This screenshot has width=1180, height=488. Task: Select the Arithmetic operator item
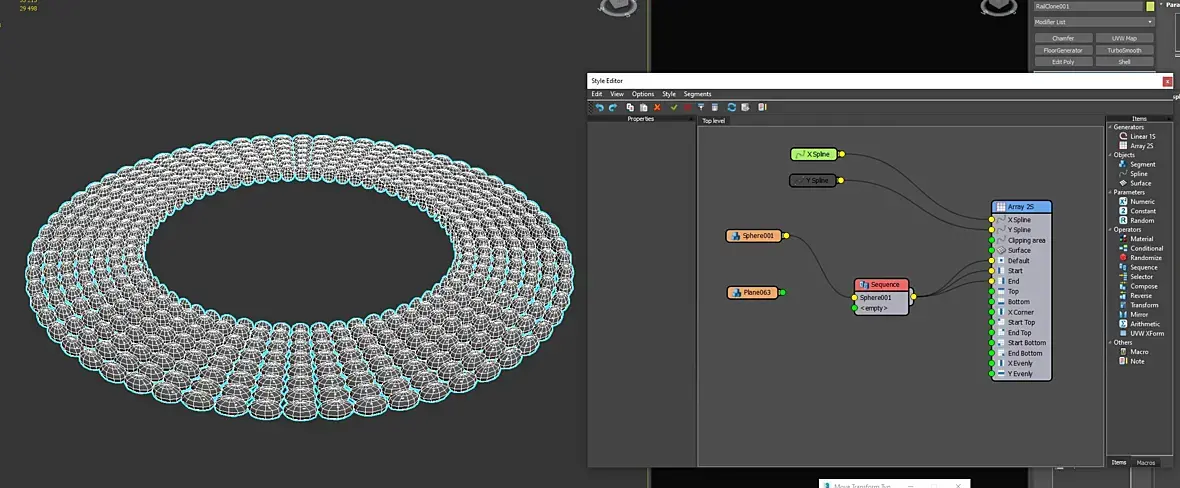(1139, 324)
